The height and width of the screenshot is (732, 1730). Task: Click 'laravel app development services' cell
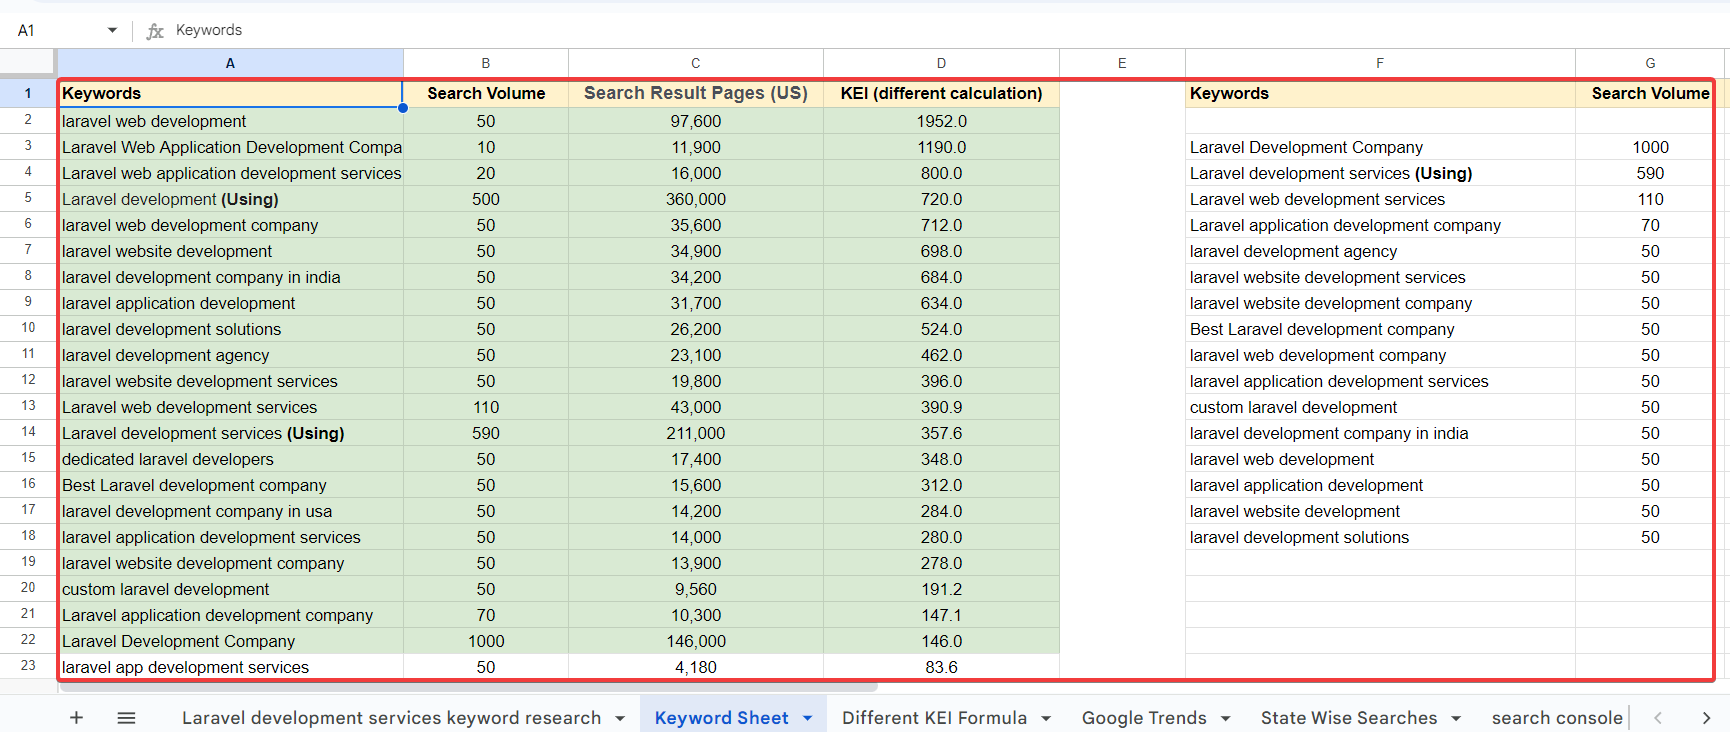tap(230, 667)
